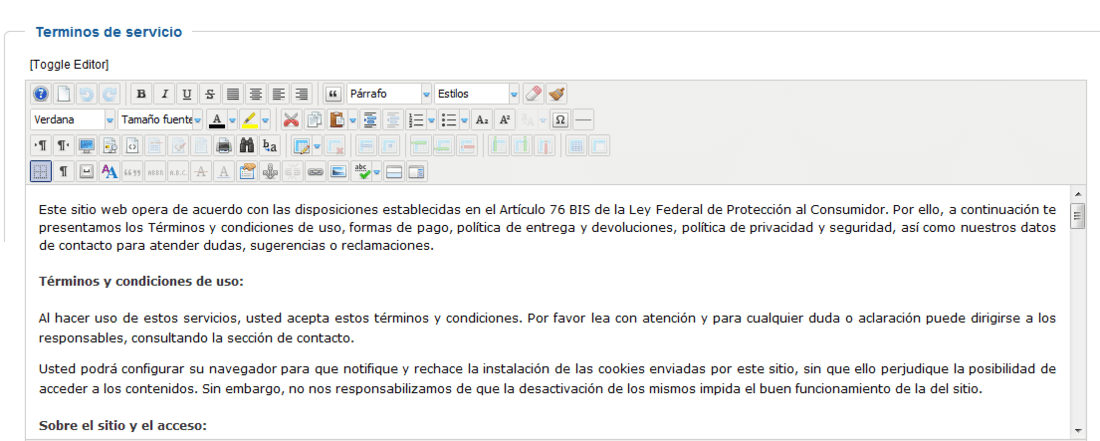
Task: Open the source code view icon
Action: (133, 146)
